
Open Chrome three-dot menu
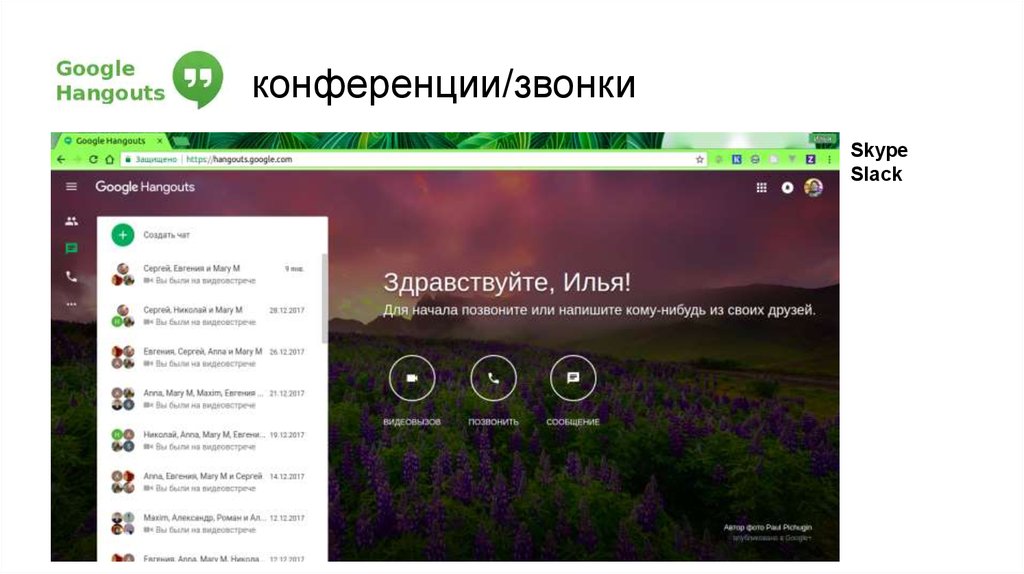click(x=829, y=159)
